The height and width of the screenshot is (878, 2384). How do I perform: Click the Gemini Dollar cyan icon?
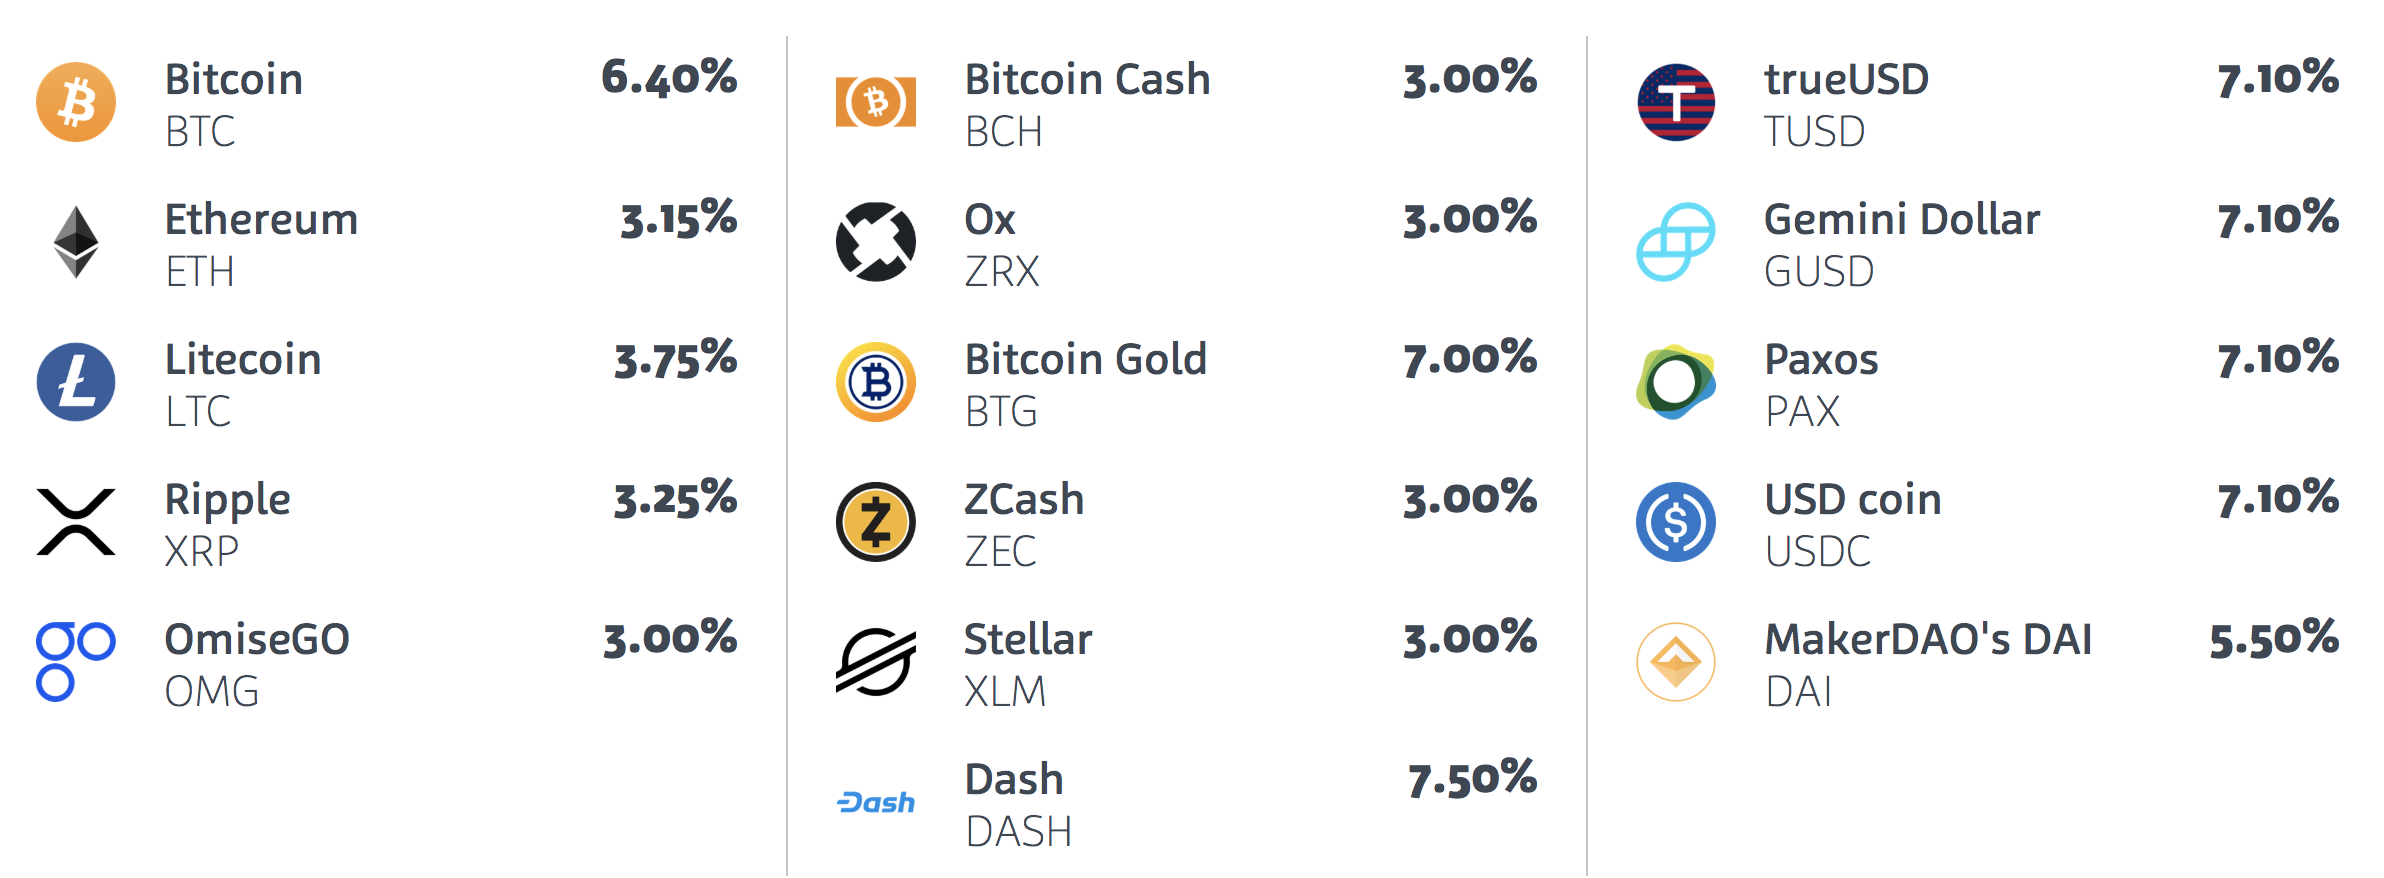(1676, 242)
